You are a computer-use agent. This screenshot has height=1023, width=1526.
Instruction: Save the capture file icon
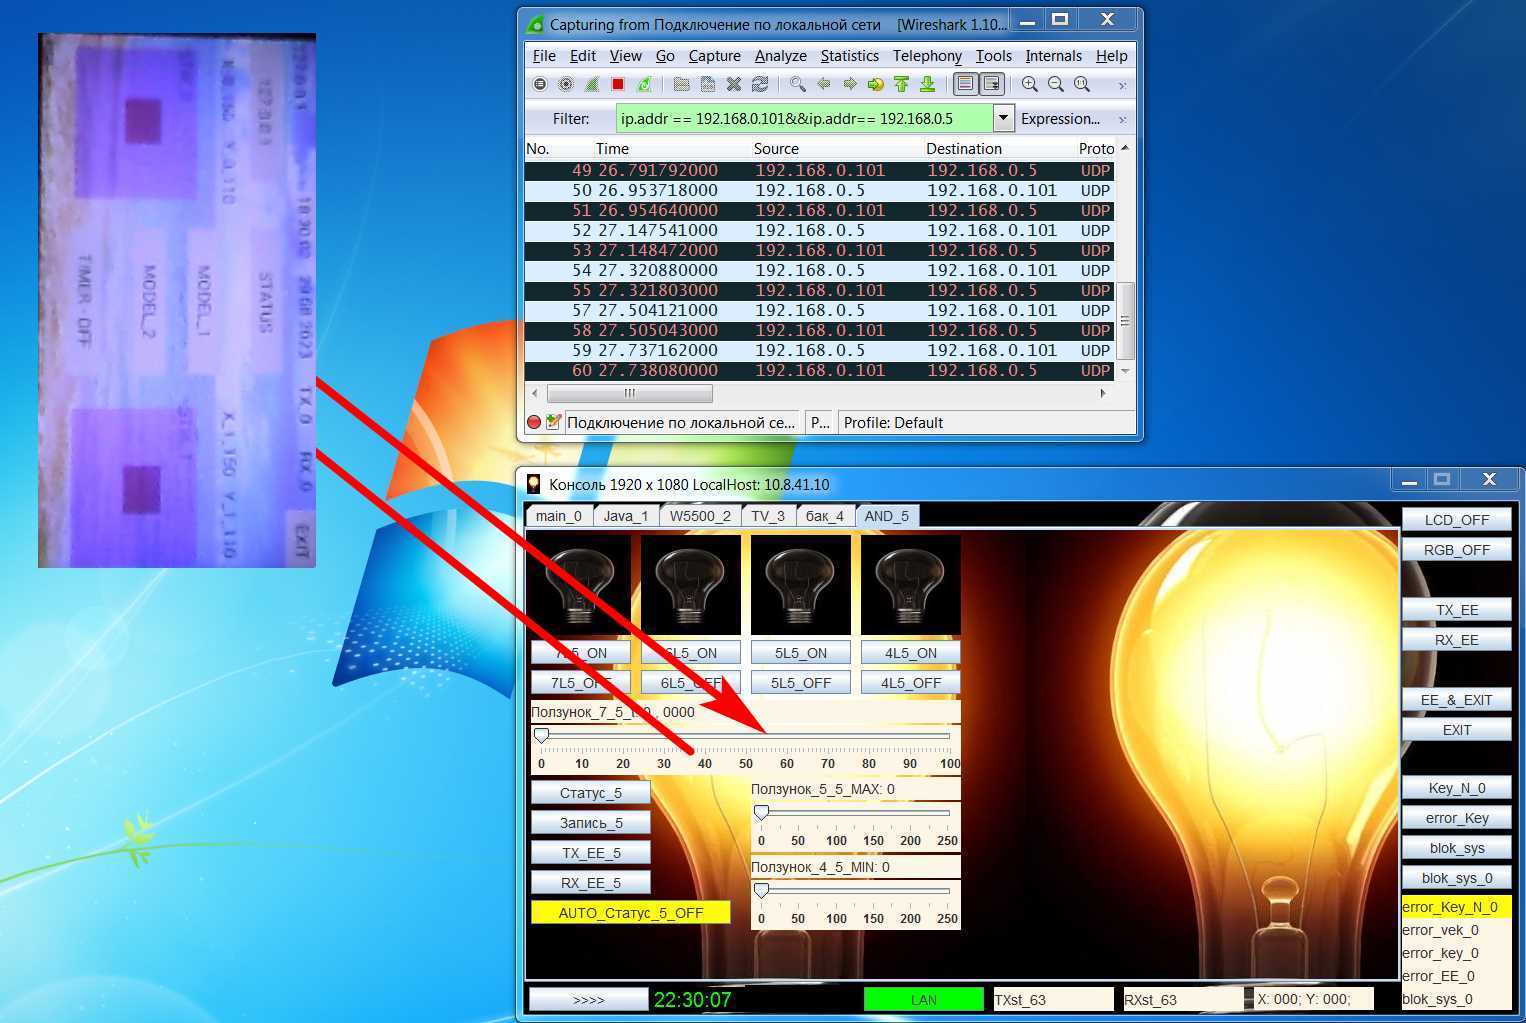707,85
